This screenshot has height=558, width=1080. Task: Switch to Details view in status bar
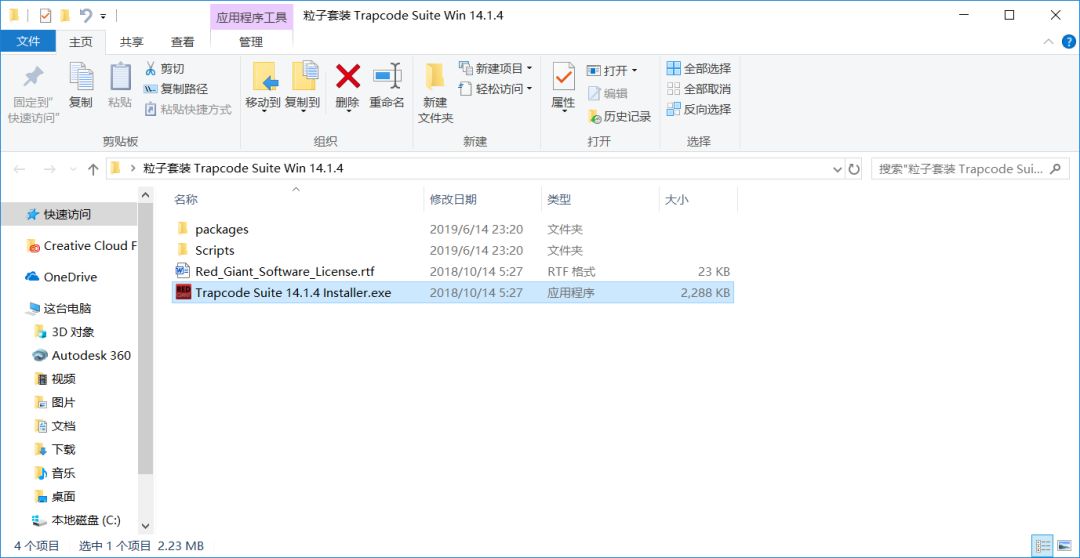[x=1043, y=546]
